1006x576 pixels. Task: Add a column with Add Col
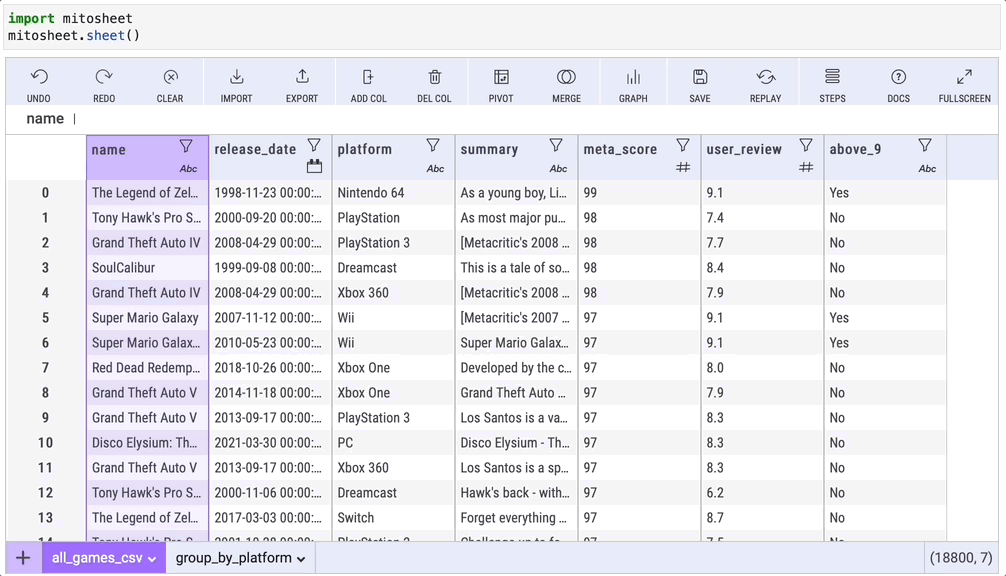pyautogui.click(x=368, y=78)
